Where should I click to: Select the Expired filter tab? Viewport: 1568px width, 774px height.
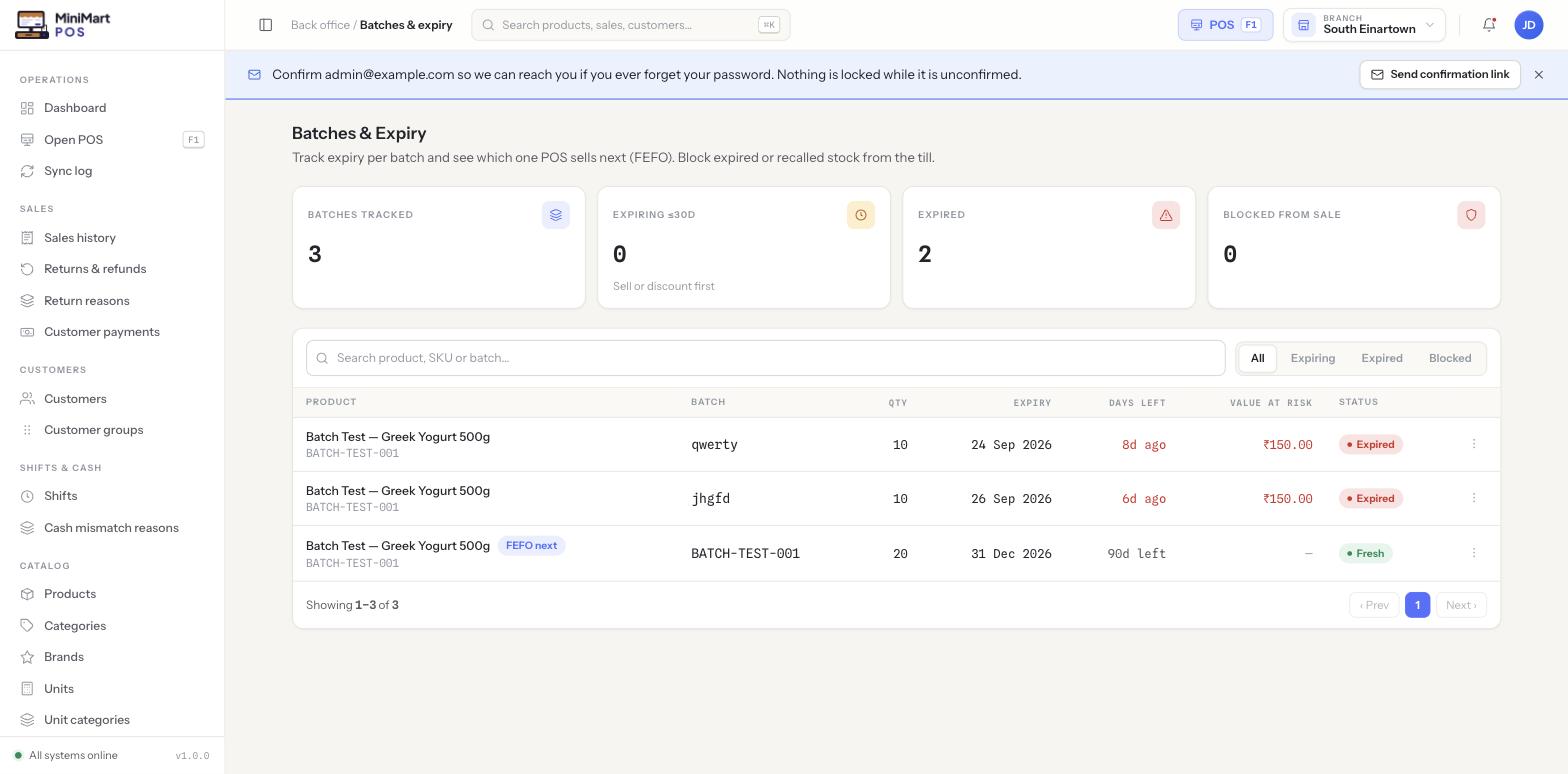point(1382,358)
